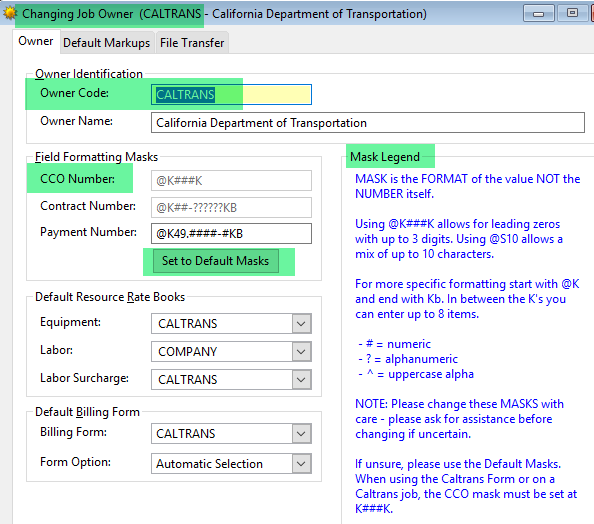
Task: Expand the Billing Form dropdown arrow
Action: click(x=302, y=433)
